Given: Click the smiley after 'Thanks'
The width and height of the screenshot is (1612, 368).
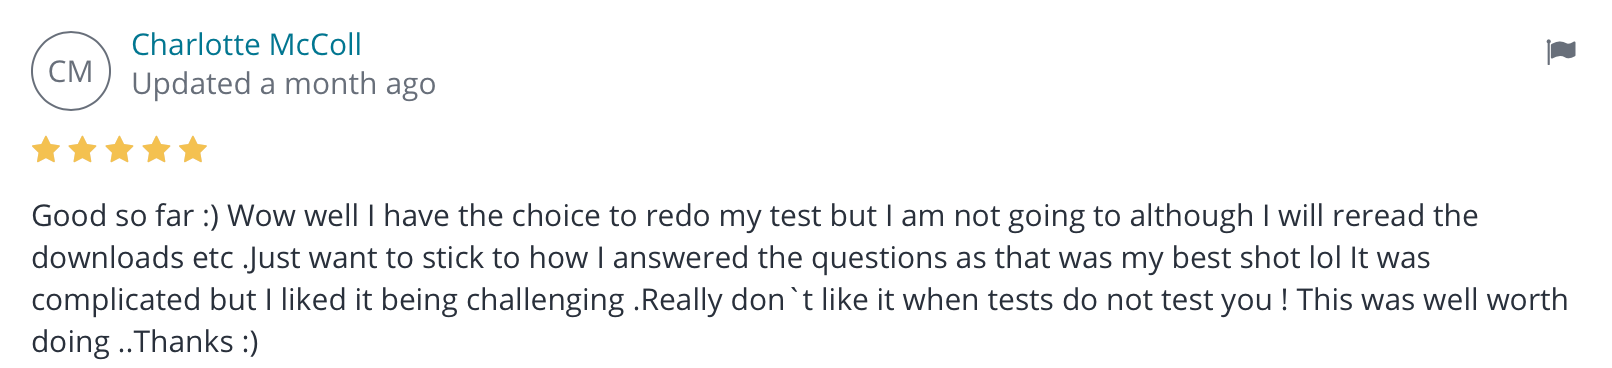Looking at the screenshot, I should (x=250, y=342).
